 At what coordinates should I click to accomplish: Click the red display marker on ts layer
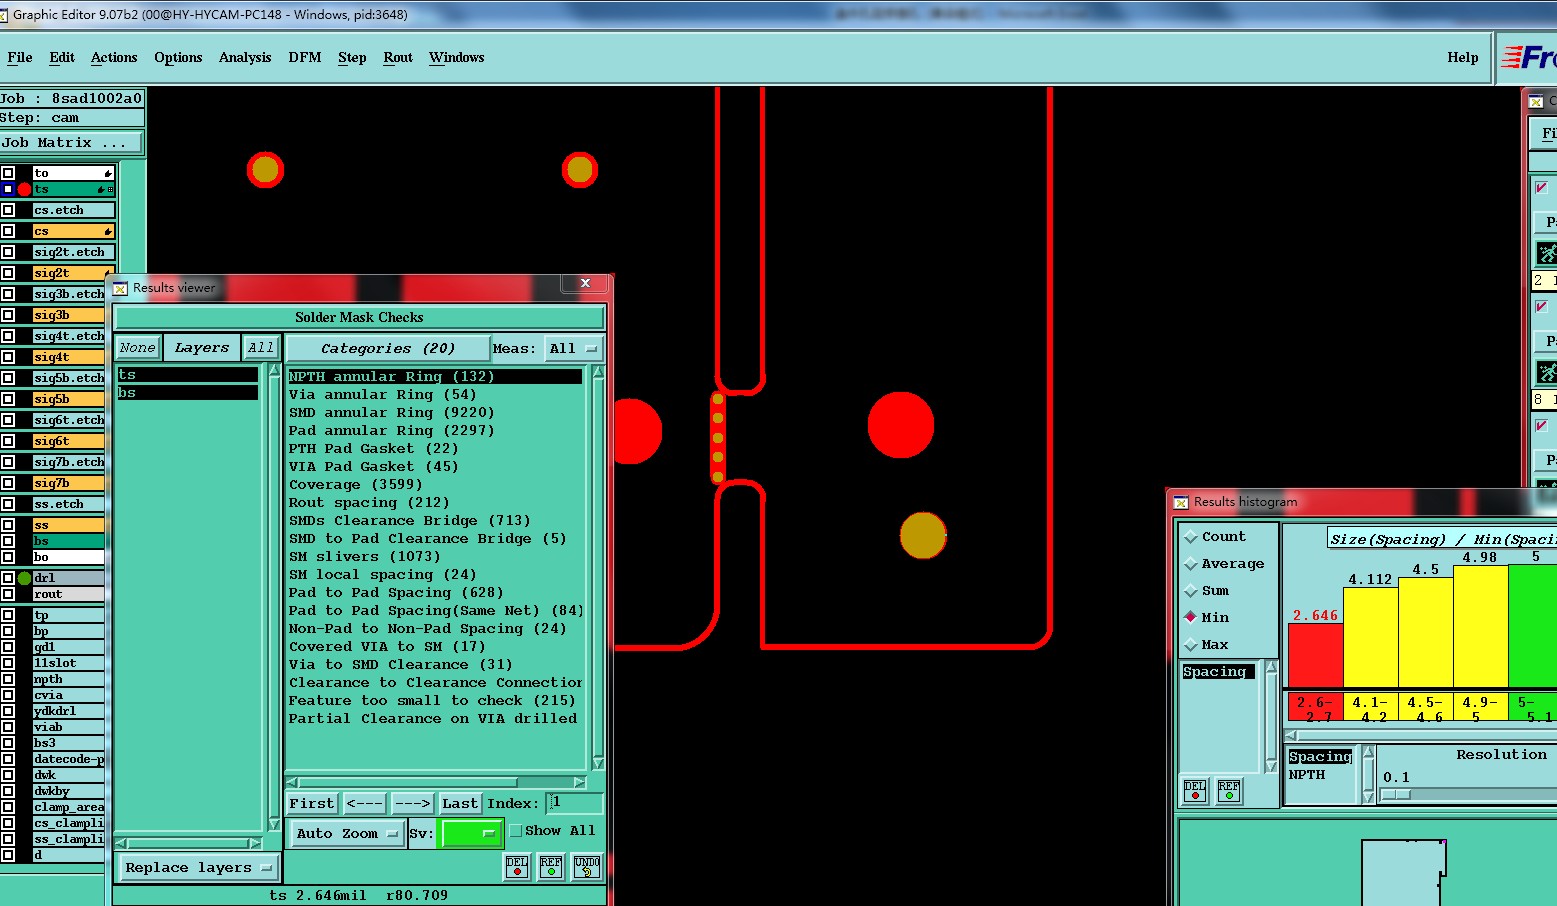pos(24,189)
